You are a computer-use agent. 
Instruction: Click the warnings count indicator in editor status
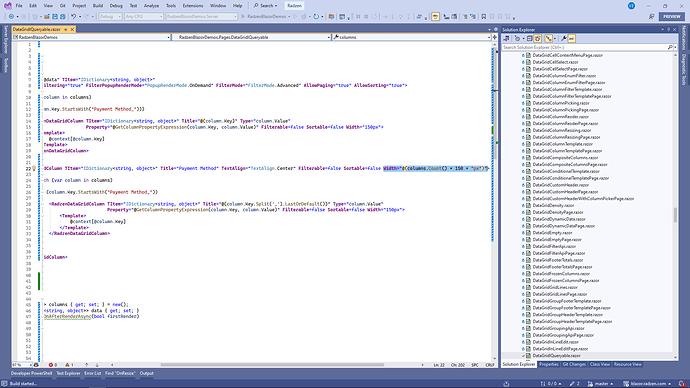[x=69, y=365]
